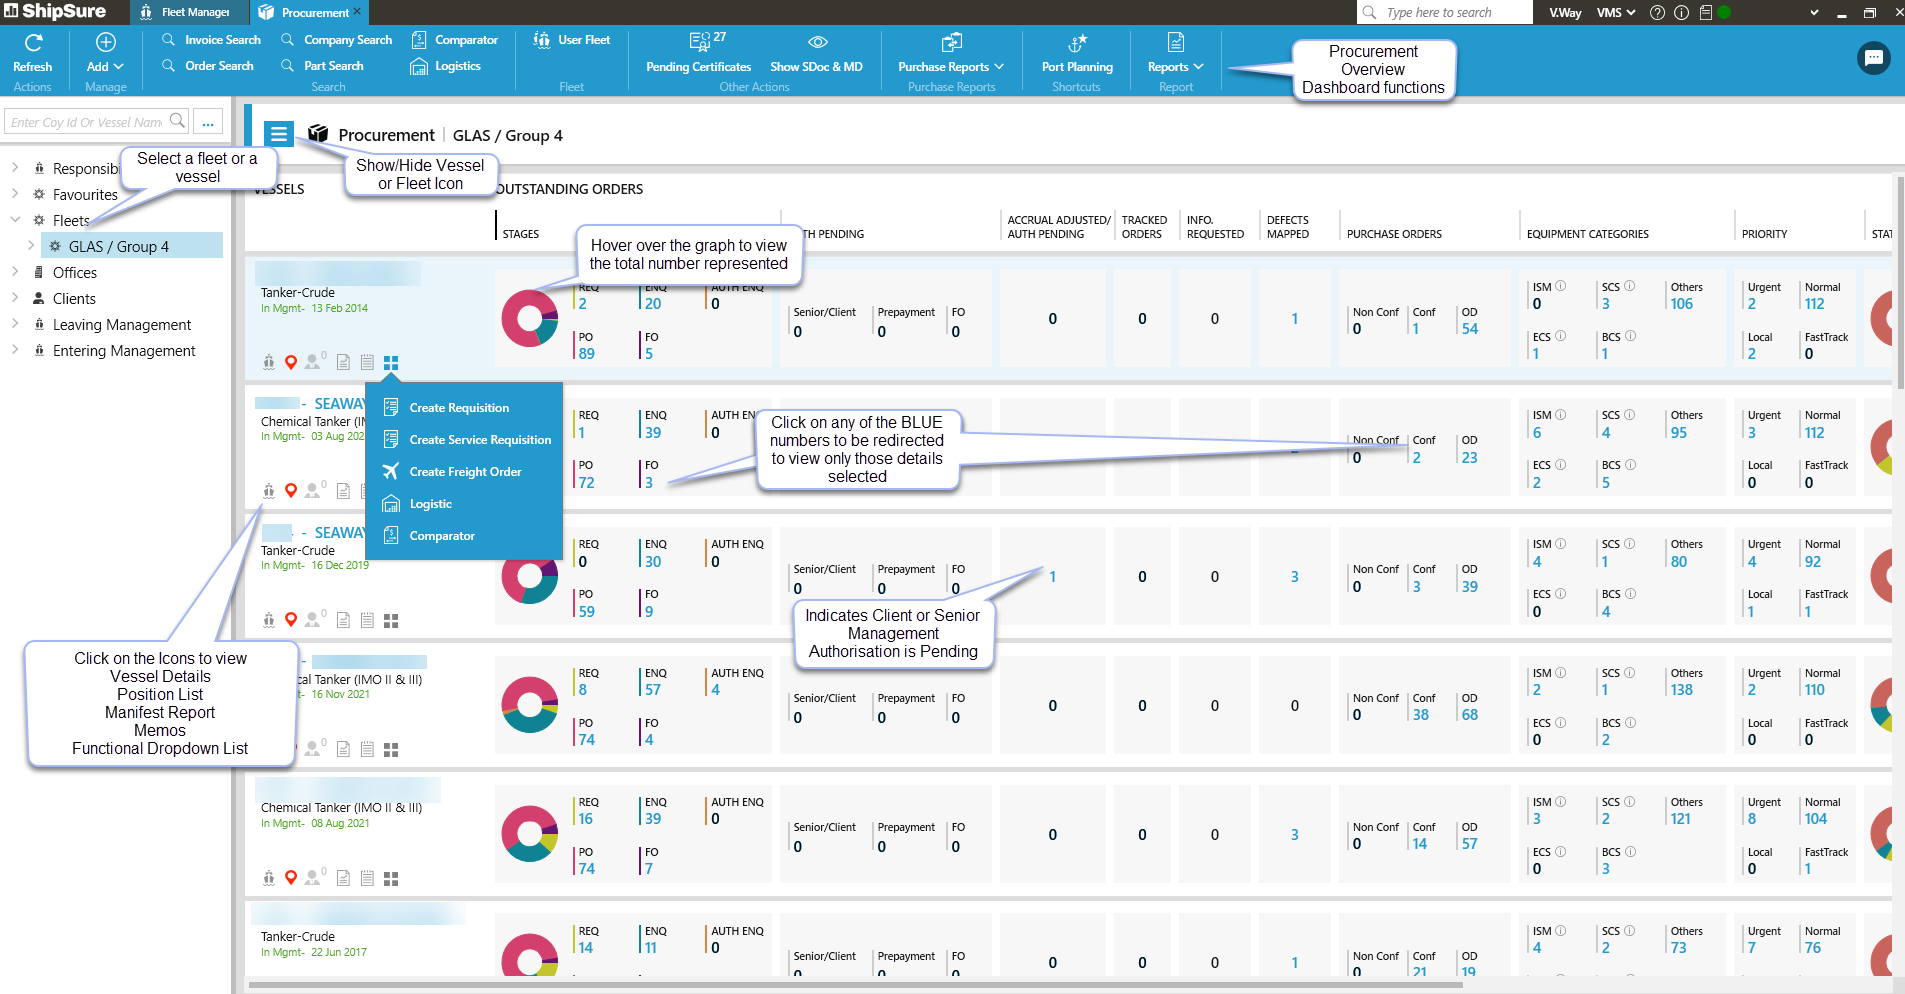Open Pending Certificates from the ribbon
The height and width of the screenshot is (994, 1905).
pyautogui.click(x=698, y=54)
